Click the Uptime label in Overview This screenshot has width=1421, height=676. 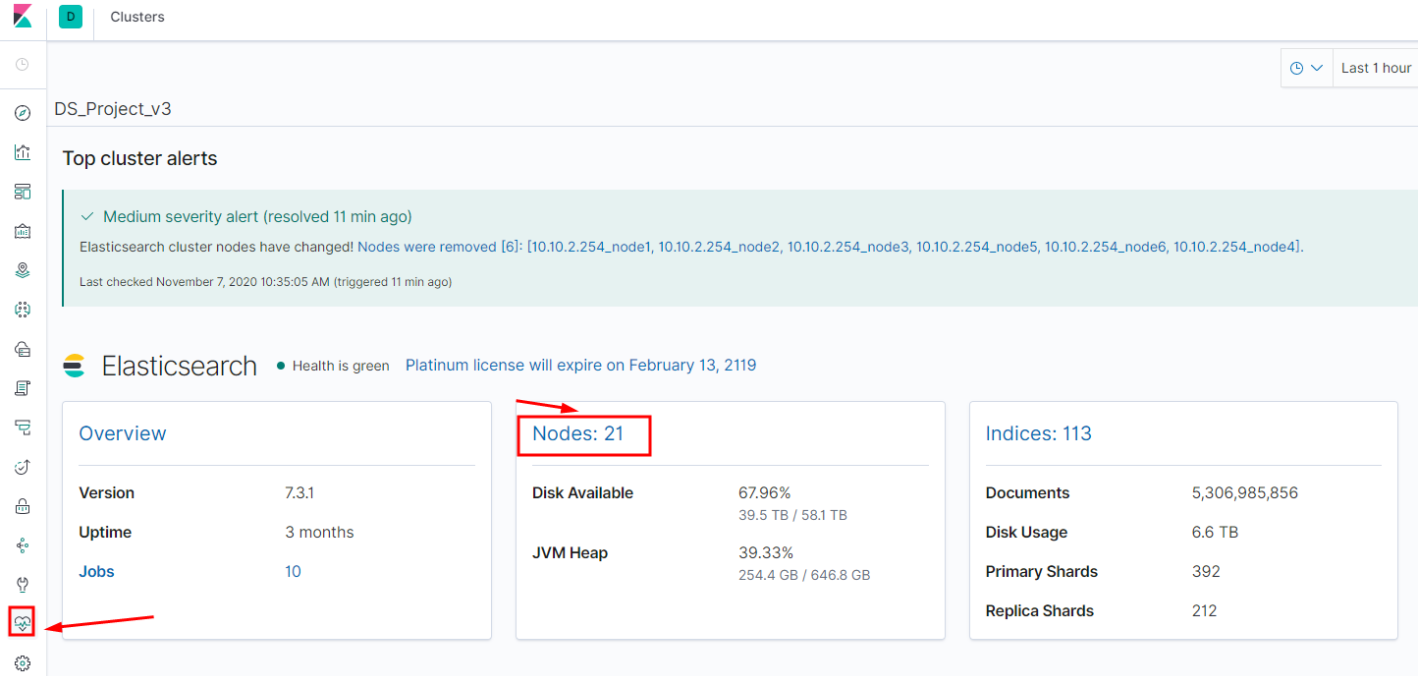click(105, 532)
